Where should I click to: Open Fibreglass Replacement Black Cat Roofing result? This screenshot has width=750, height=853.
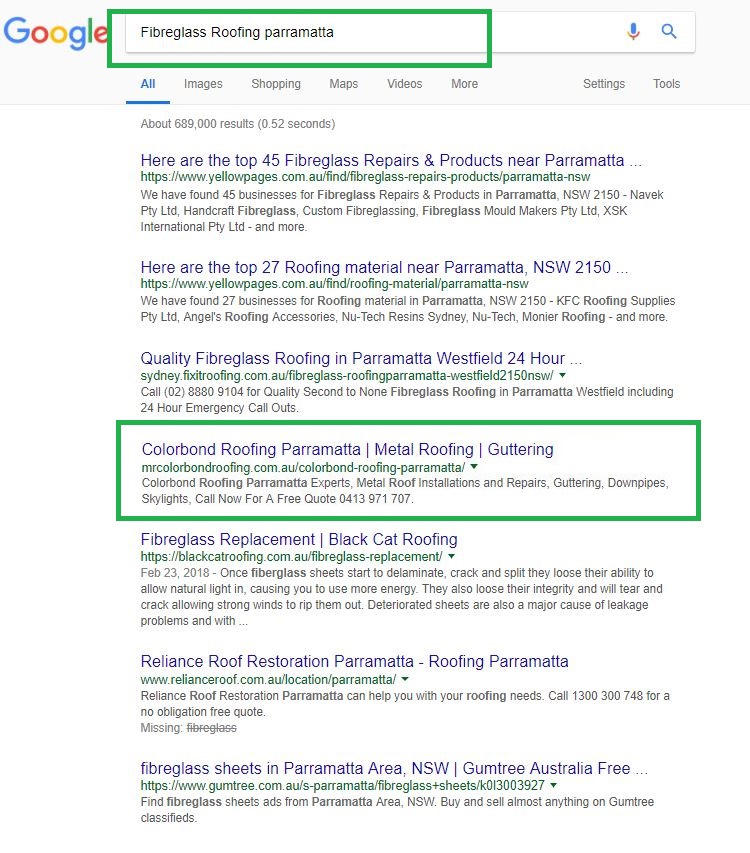coord(299,539)
